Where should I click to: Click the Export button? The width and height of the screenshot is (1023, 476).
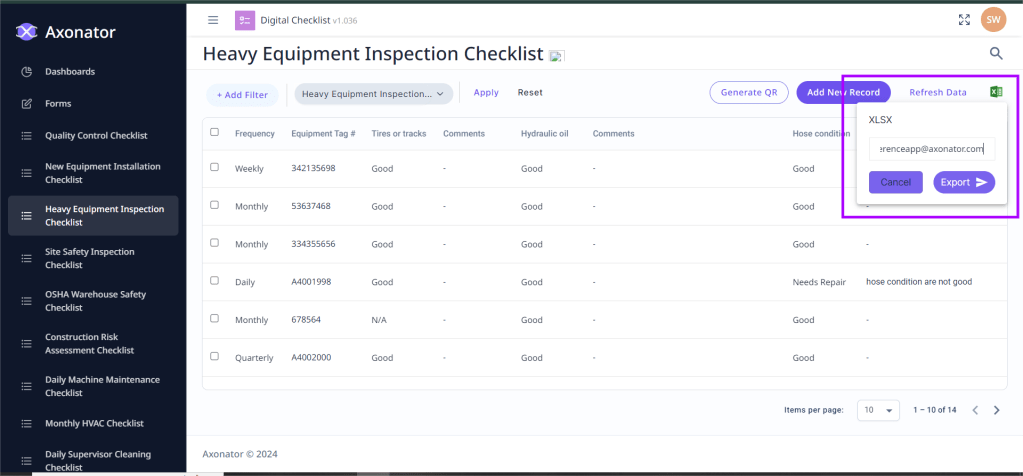point(964,182)
